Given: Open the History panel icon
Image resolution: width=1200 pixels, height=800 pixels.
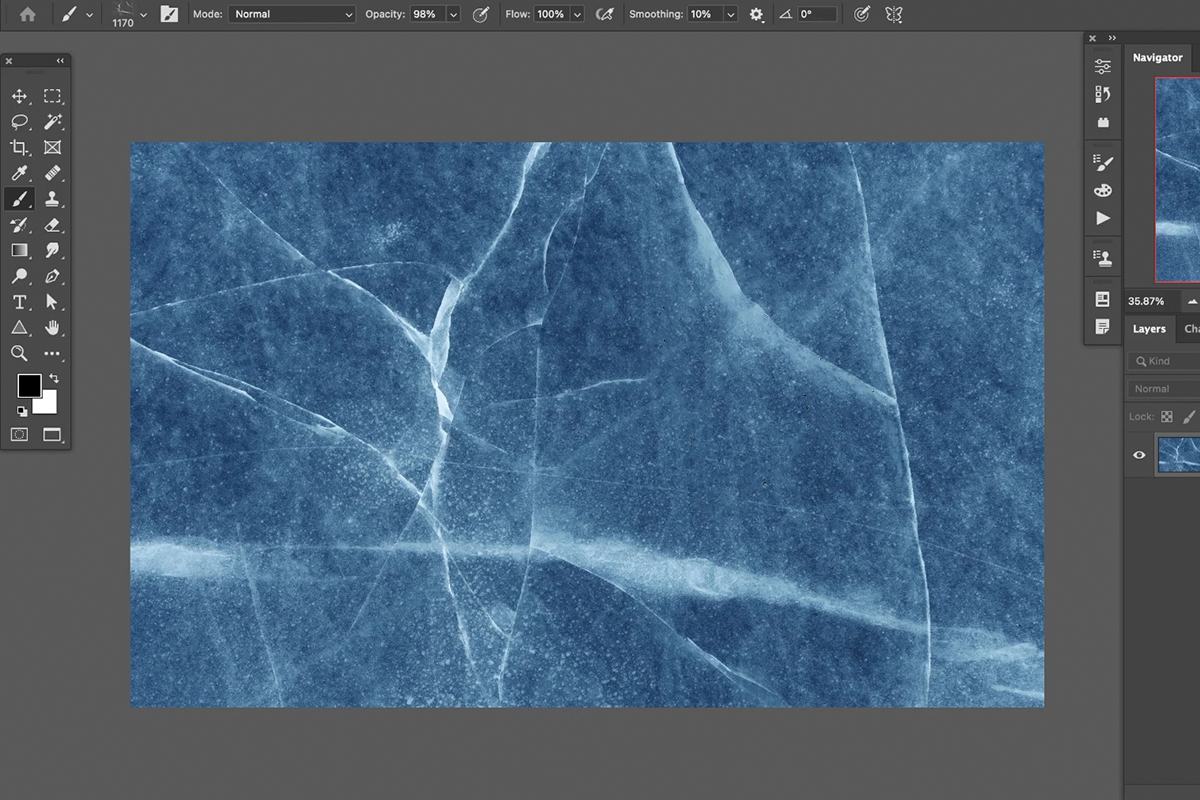Looking at the screenshot, I should click(1103, 94).
